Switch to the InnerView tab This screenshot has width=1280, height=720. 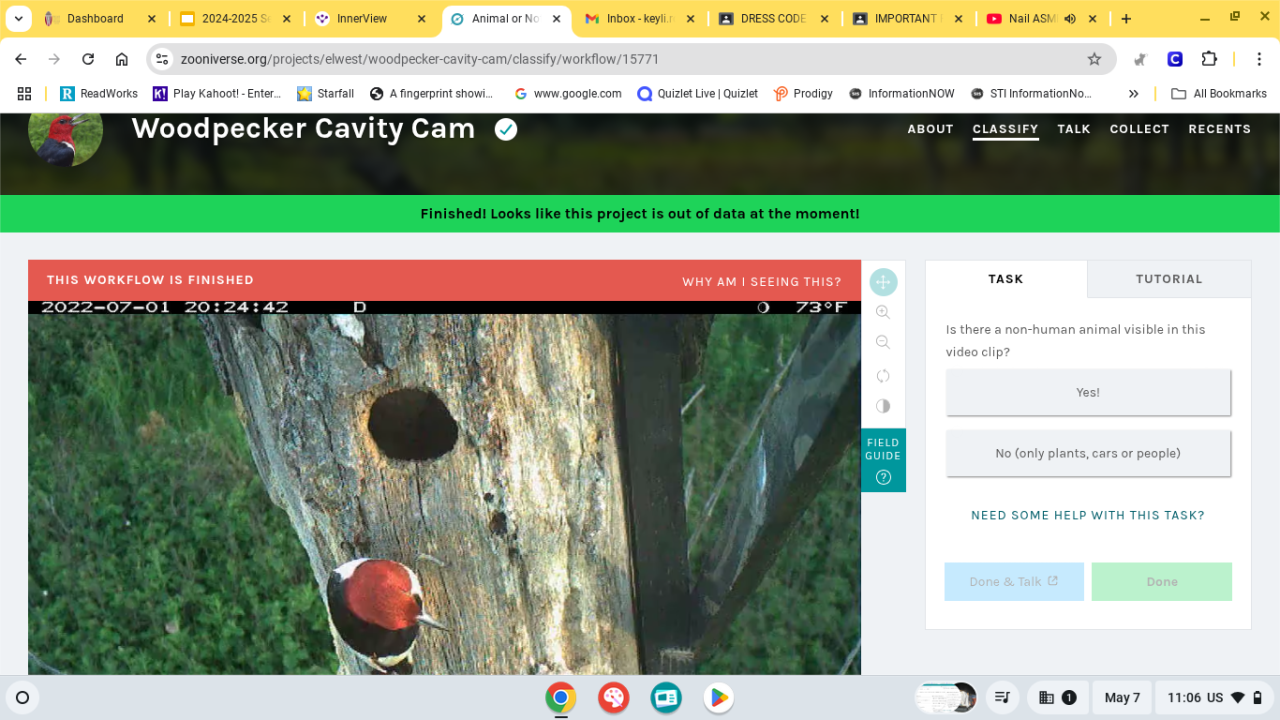[369, 18]
